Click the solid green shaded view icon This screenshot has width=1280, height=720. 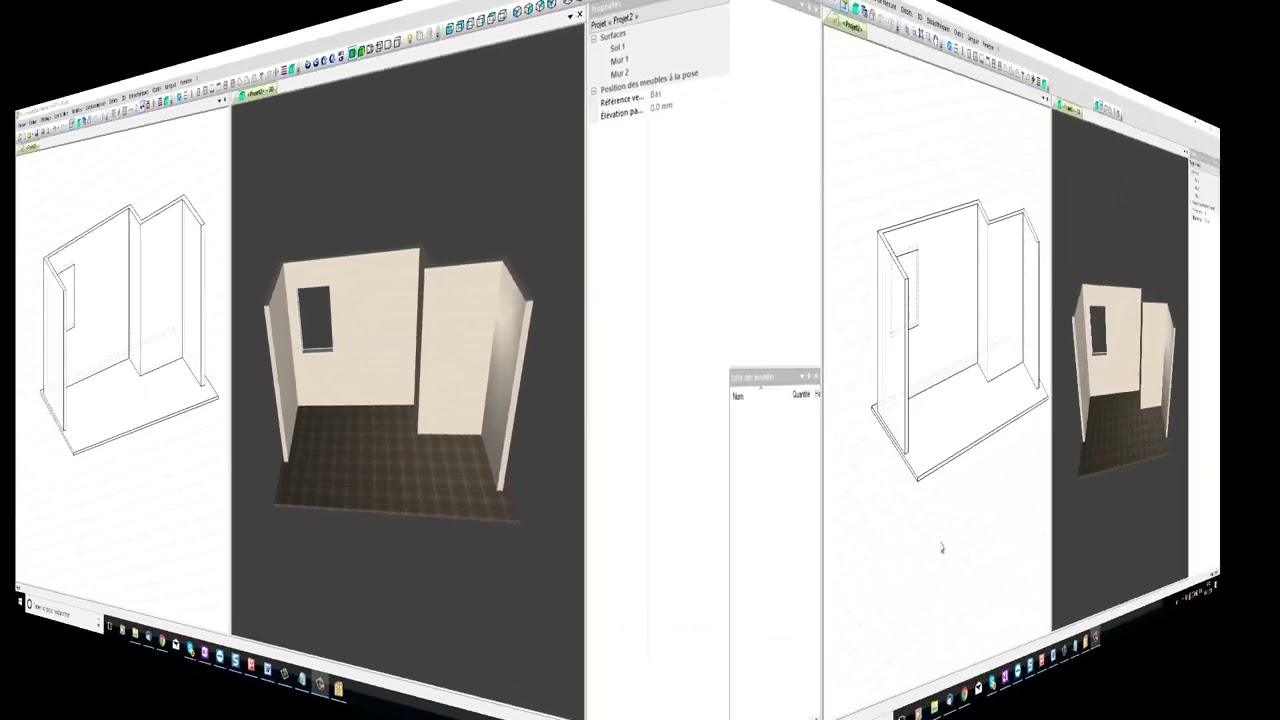(x=352, y=53)
